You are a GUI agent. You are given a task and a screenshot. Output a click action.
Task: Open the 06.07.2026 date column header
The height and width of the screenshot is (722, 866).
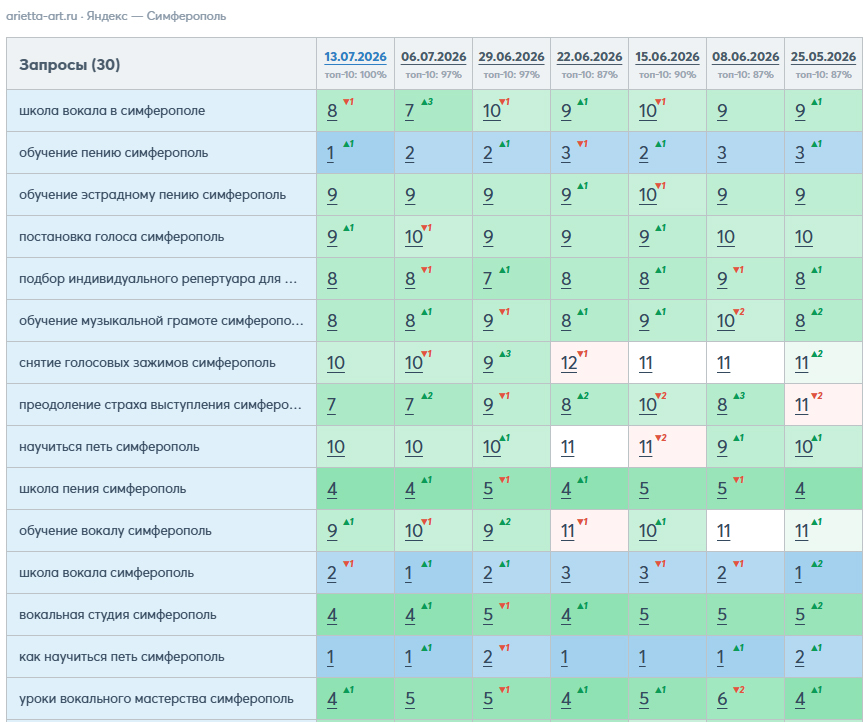[434, 57]
